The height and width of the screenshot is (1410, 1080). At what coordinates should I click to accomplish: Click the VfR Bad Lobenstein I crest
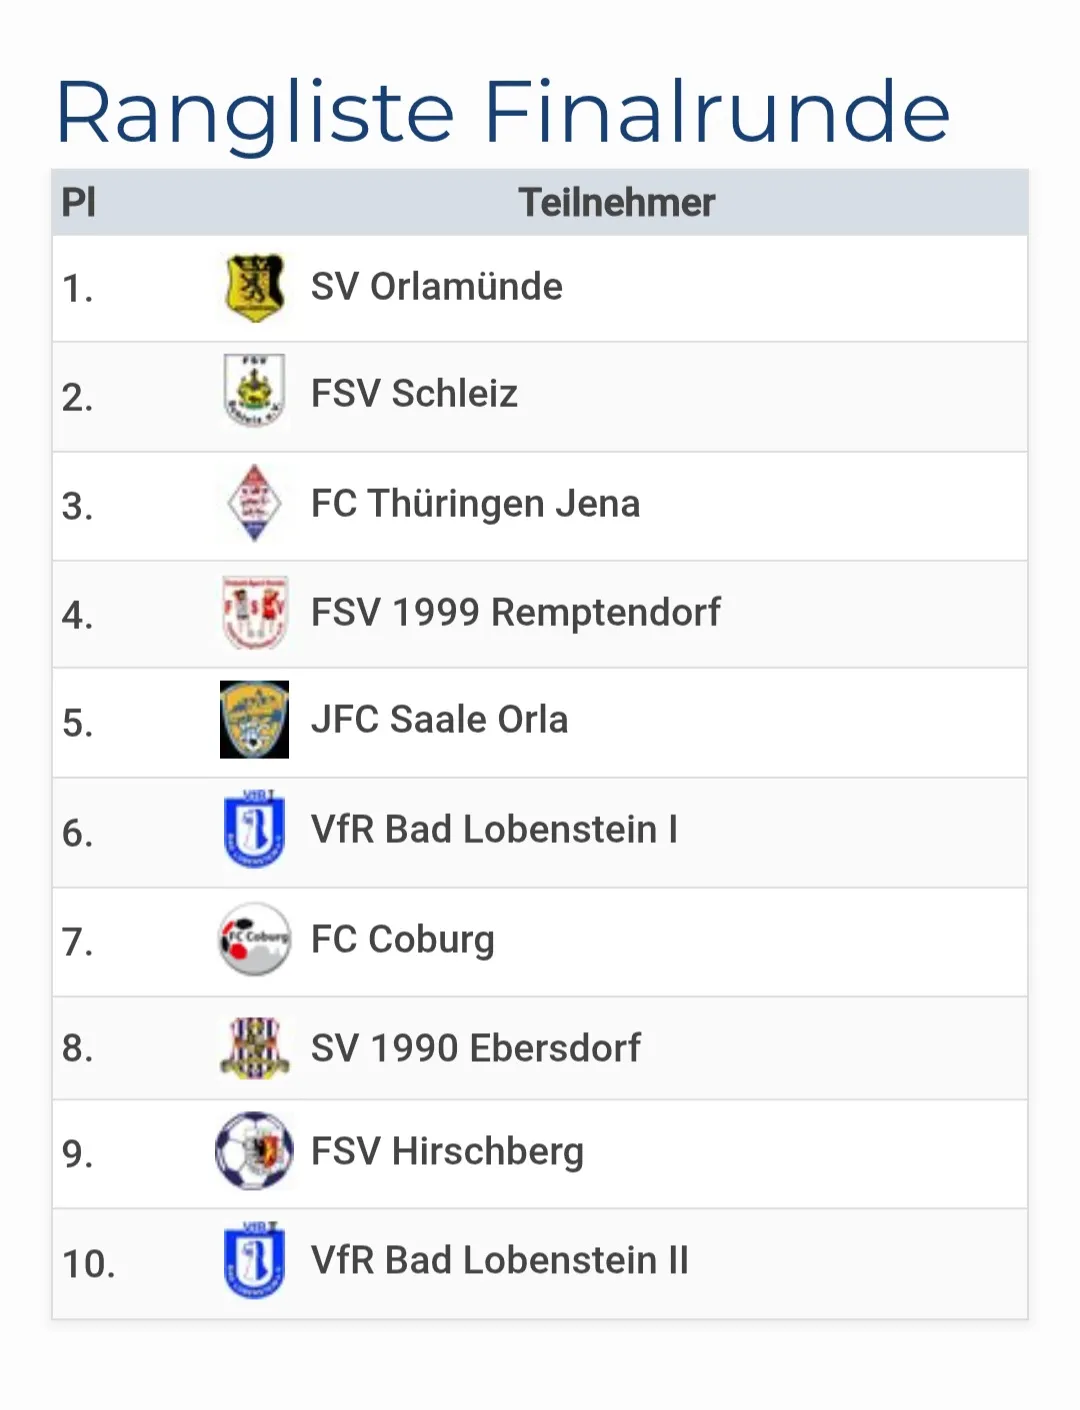click(x=254, y=829)
